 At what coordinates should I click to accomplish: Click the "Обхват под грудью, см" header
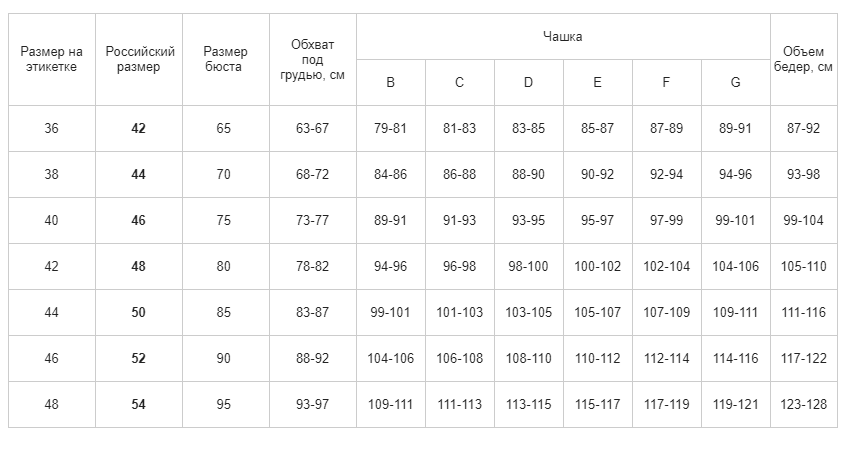tap(313, 59)
